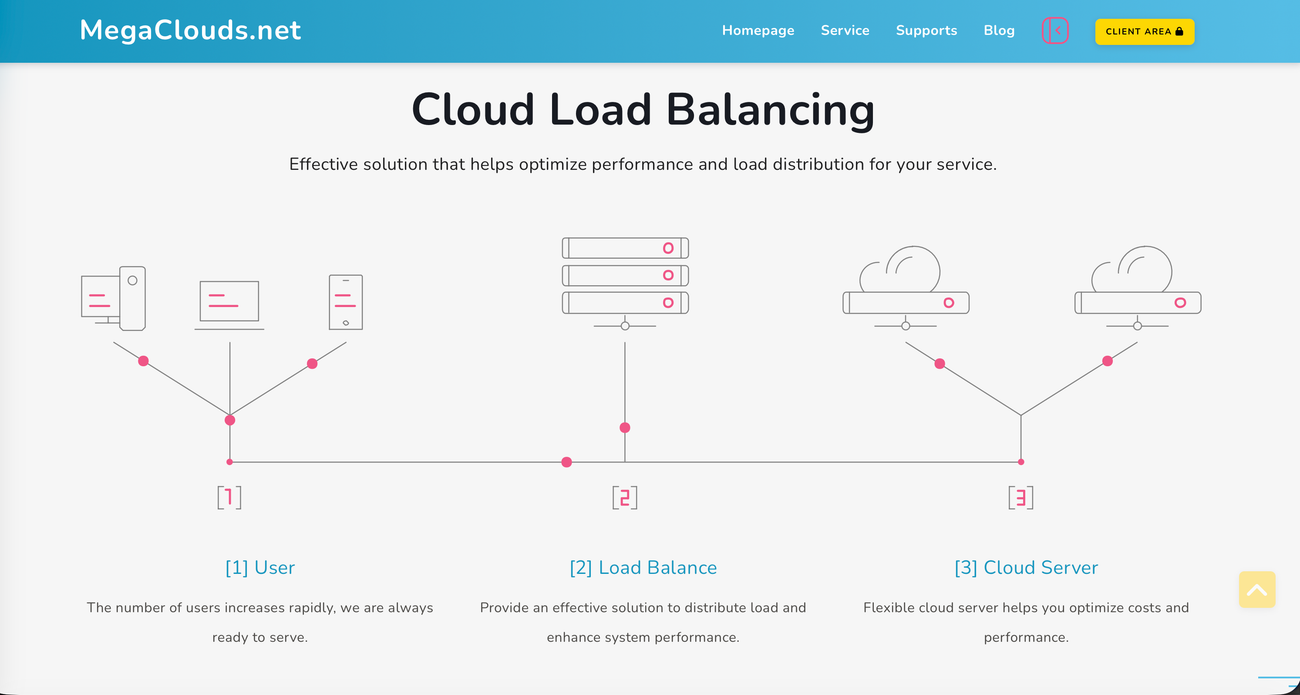Open the Homepage menu item
Viewport: 1300px width, 695px height.
point(758,31)
